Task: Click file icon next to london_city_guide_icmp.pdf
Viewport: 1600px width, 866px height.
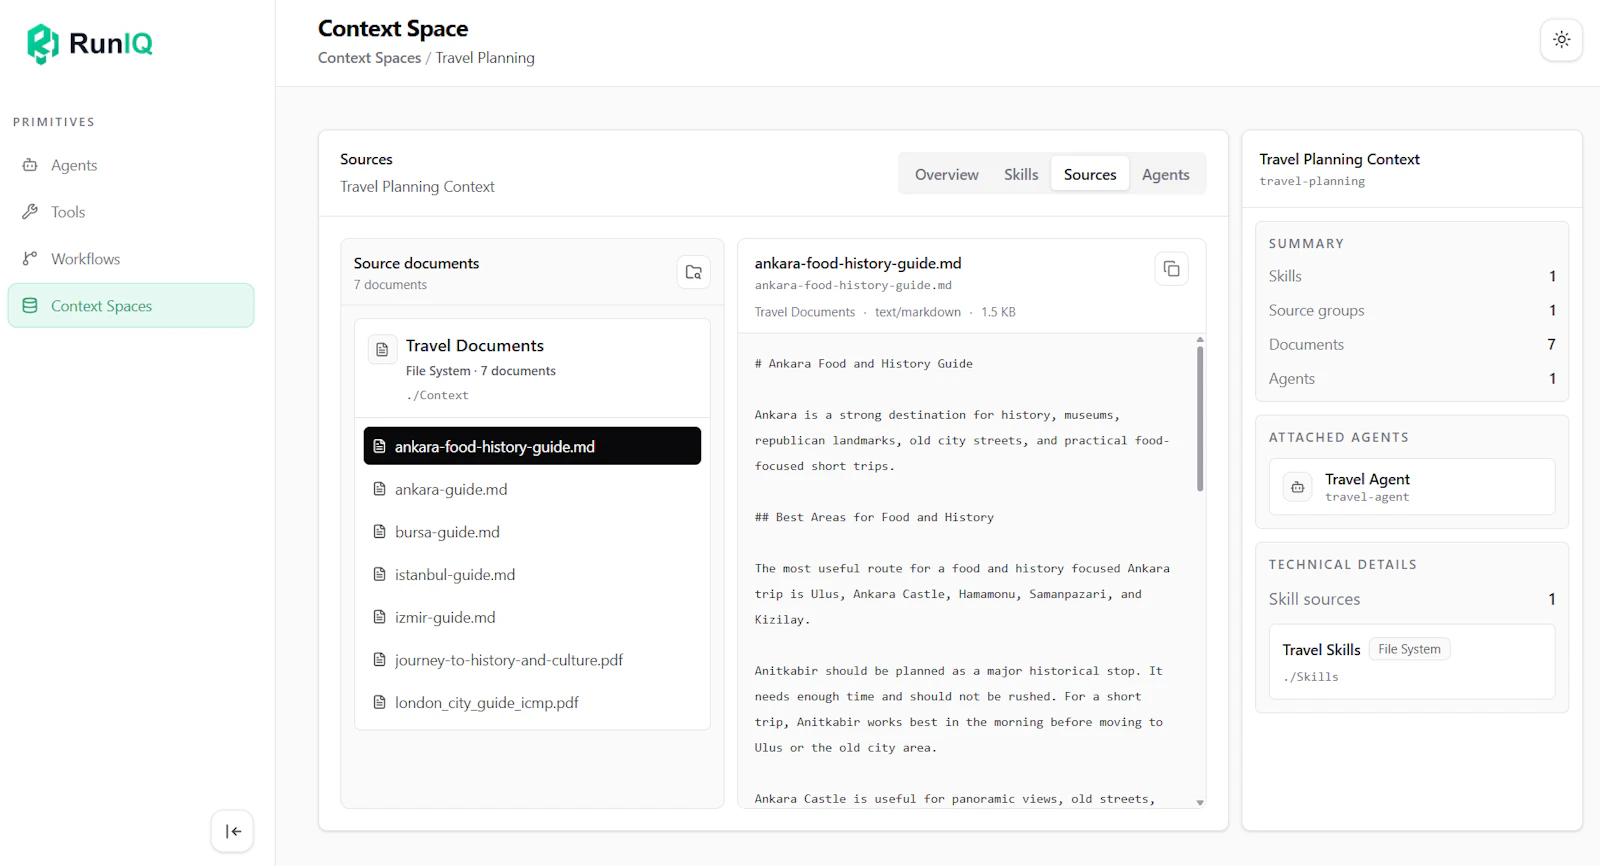Action: click(x=379, y=703)
